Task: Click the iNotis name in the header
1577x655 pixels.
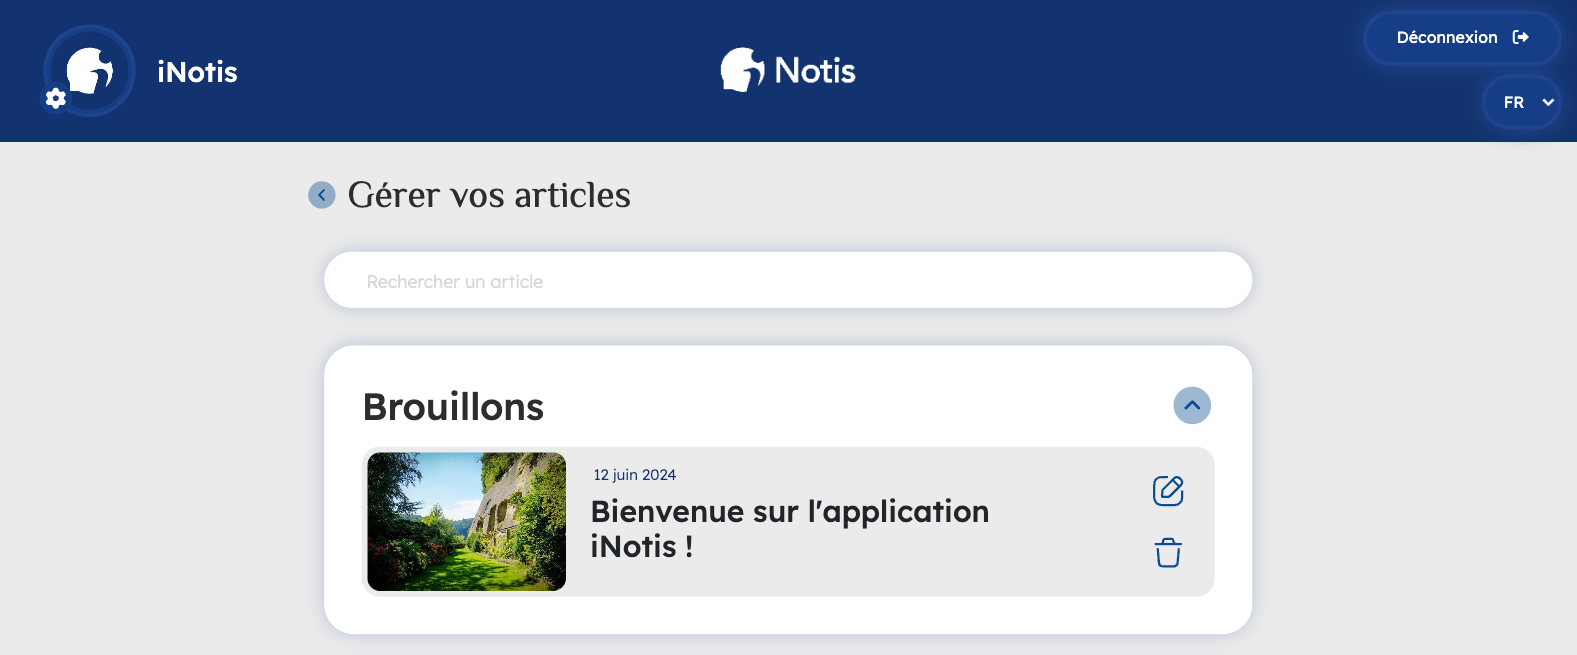Action: [197, 72]
